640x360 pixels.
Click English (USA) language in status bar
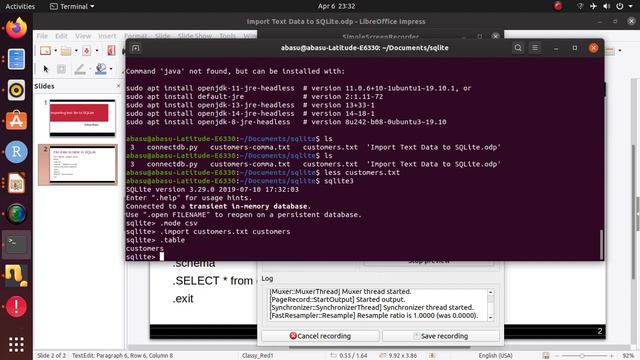496,356
